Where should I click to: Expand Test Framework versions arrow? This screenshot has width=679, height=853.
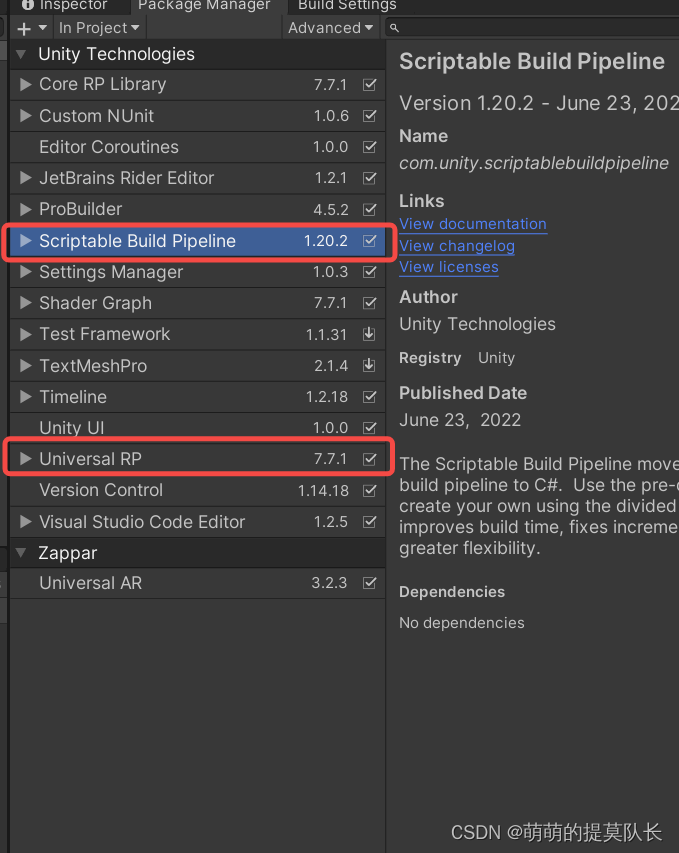pyautogui.click(x=25, y=334)
